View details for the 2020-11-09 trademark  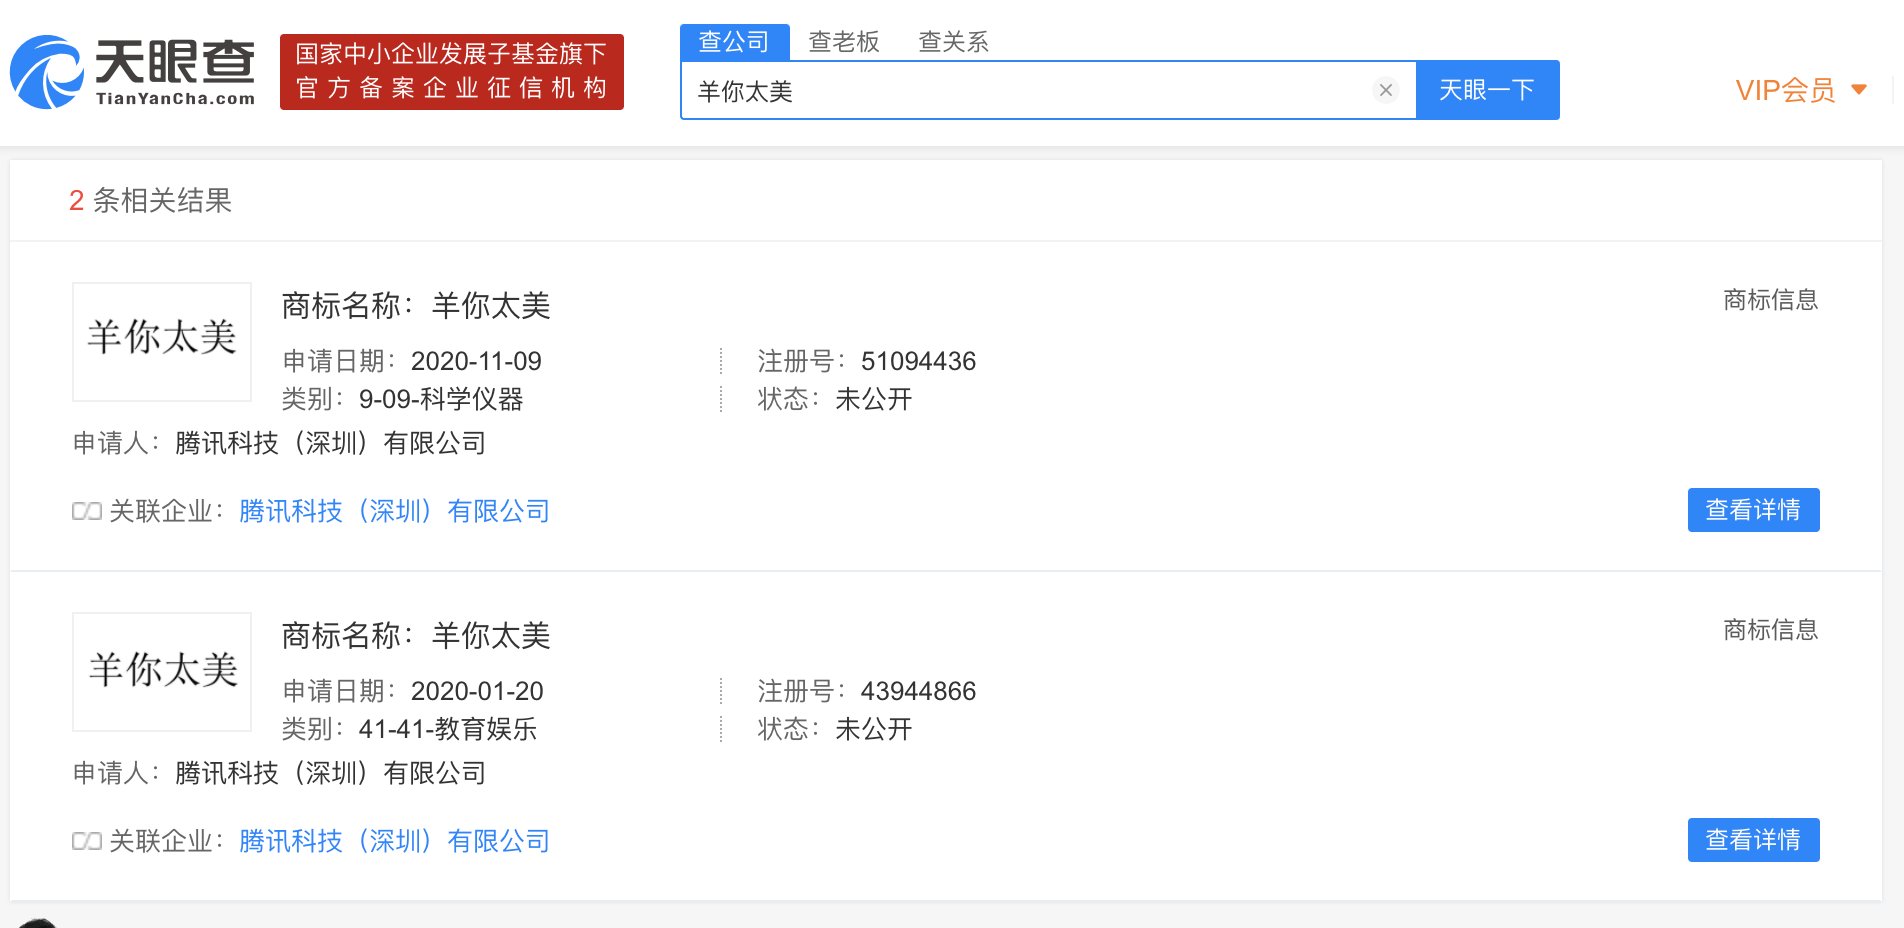click(1753, 510)
